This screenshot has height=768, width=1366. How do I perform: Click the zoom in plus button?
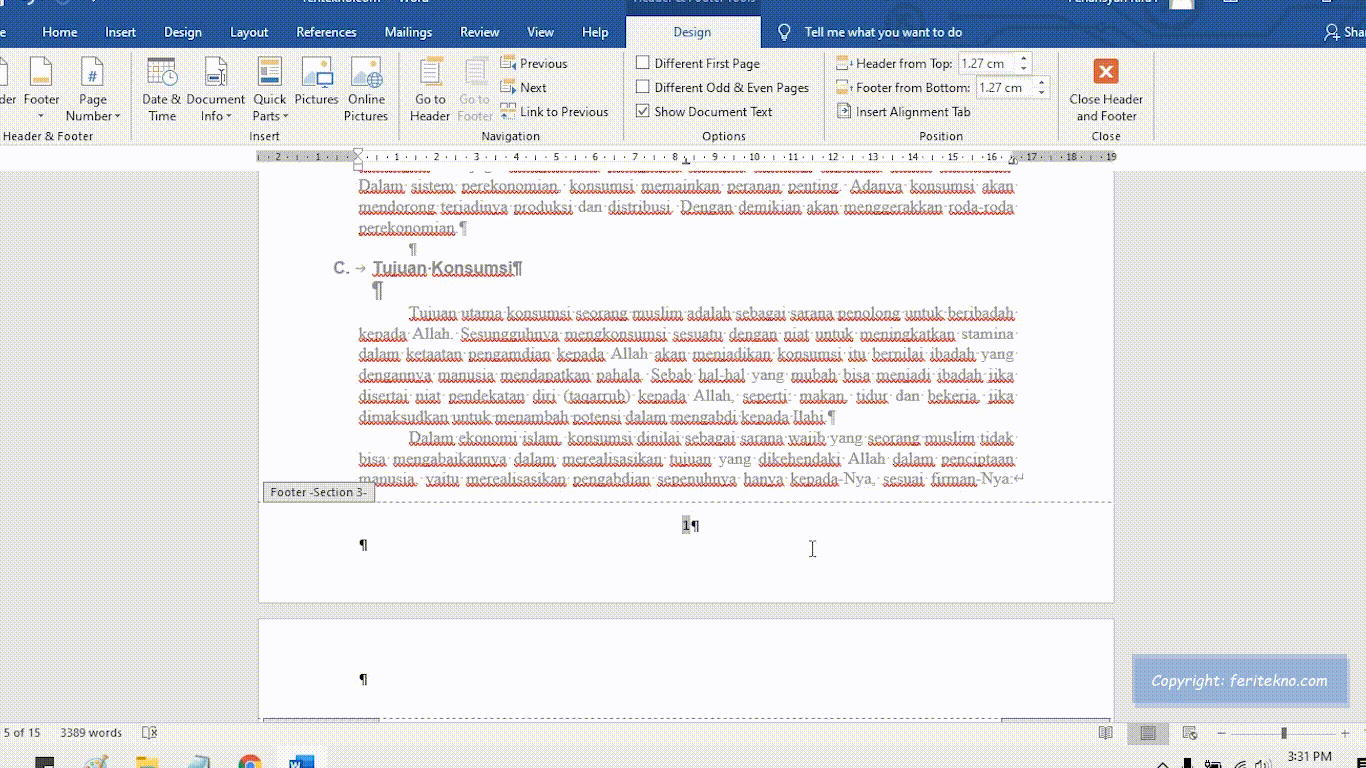[x=1345, y=733]
